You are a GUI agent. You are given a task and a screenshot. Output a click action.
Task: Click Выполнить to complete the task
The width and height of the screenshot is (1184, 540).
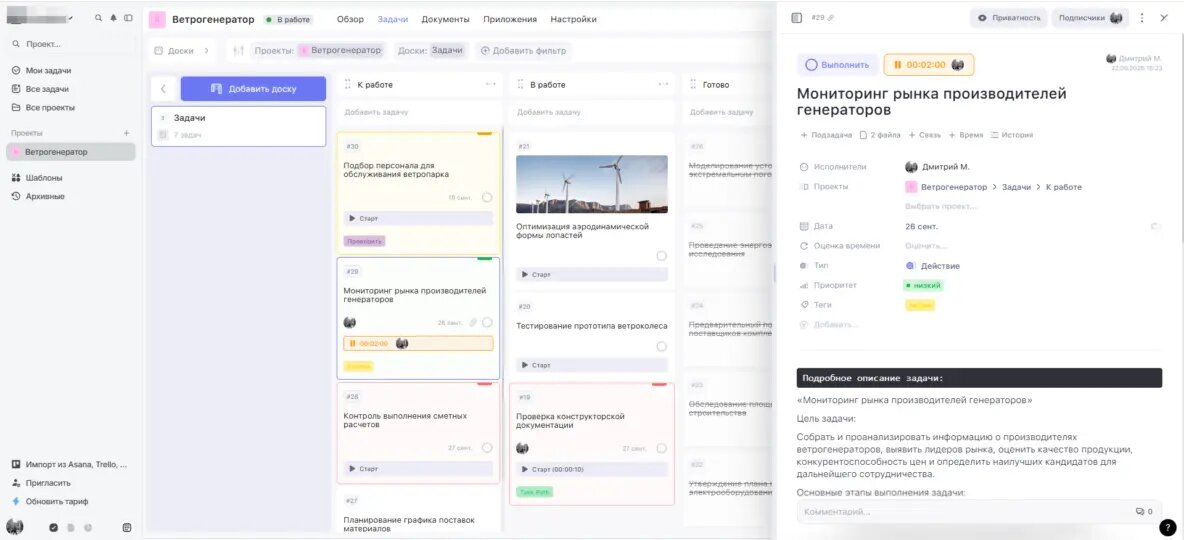tap(837, 65)
